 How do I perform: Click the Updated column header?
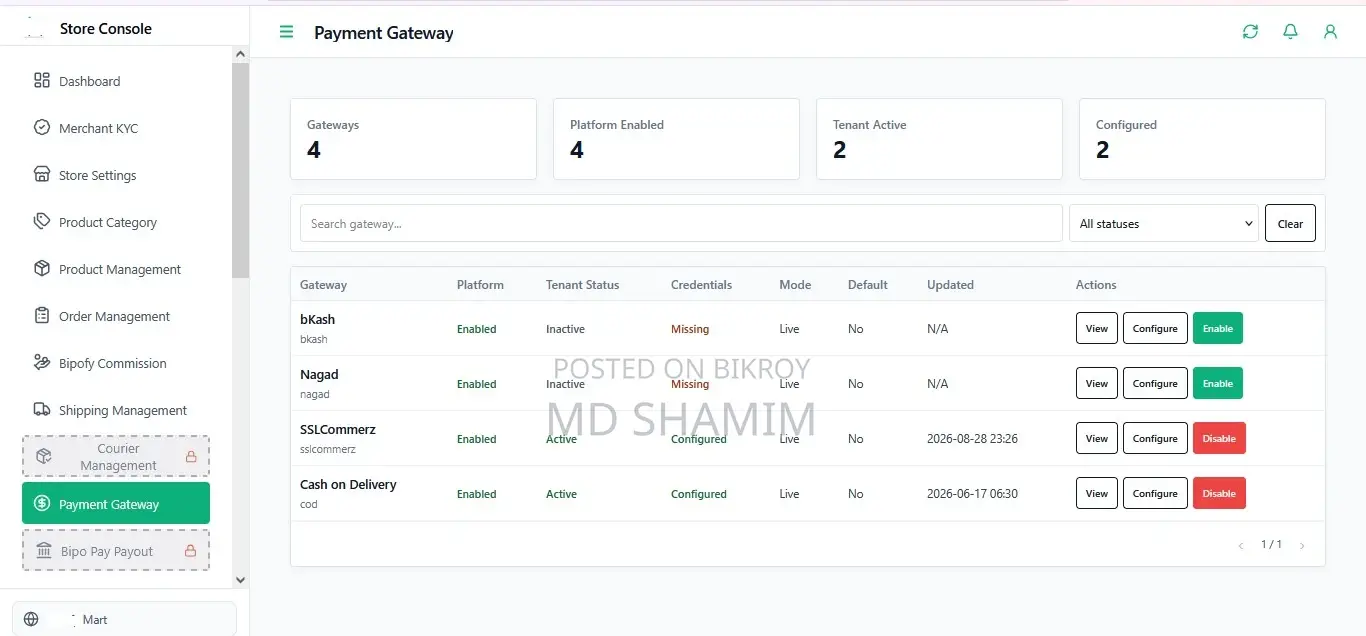(950, 285)
